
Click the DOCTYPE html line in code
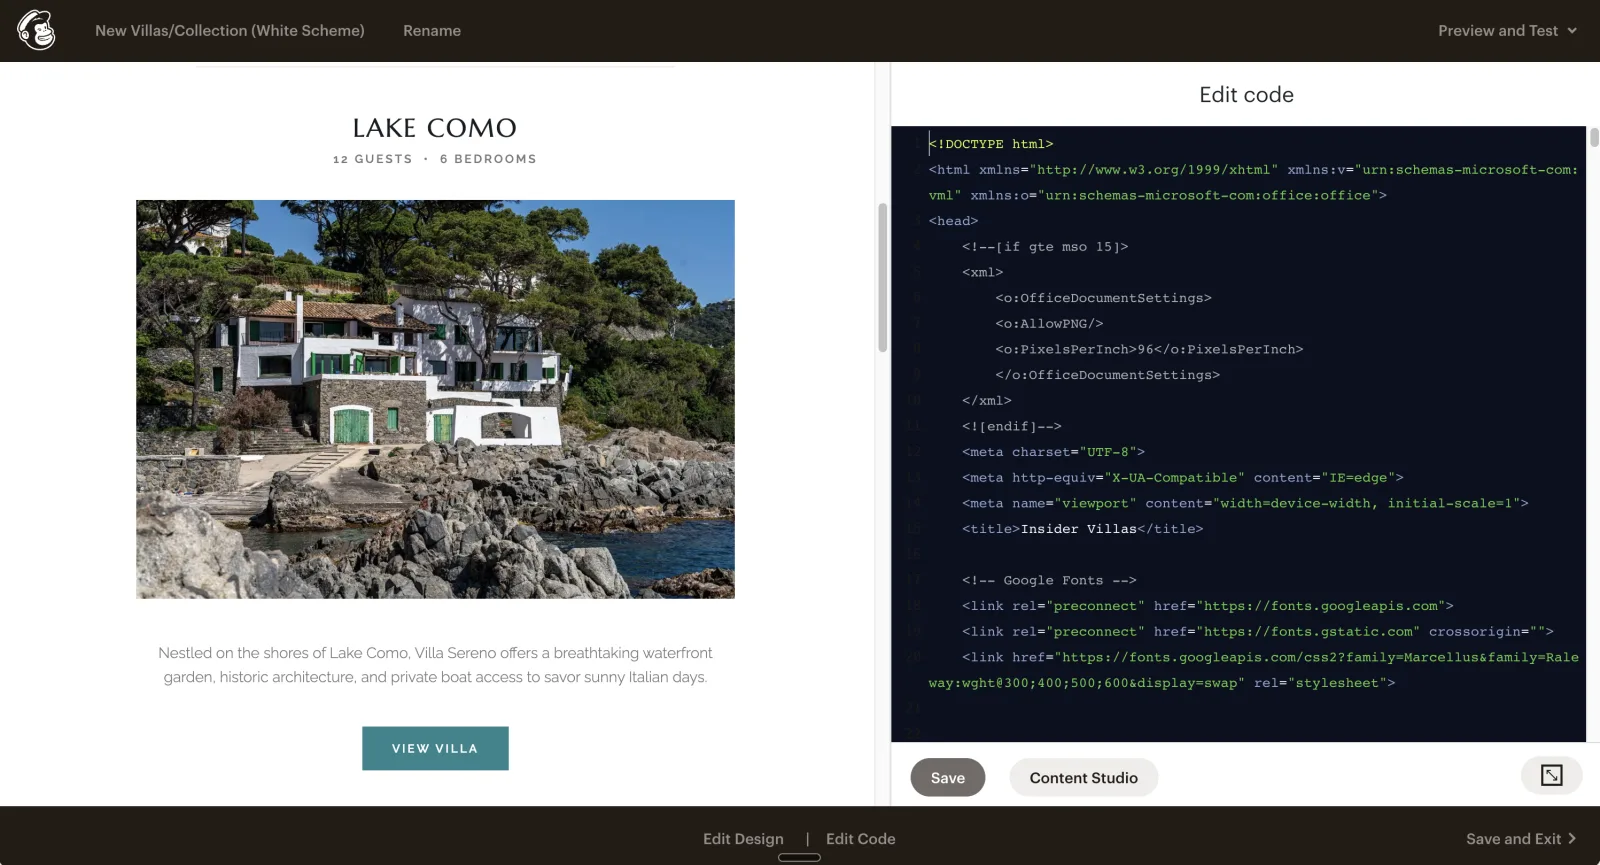(991, 144)
